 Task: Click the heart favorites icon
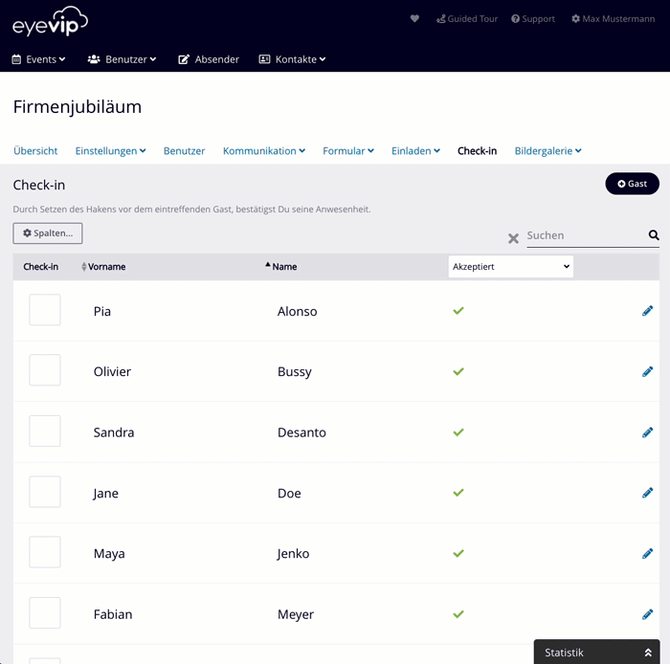click(x=415, y=19)
